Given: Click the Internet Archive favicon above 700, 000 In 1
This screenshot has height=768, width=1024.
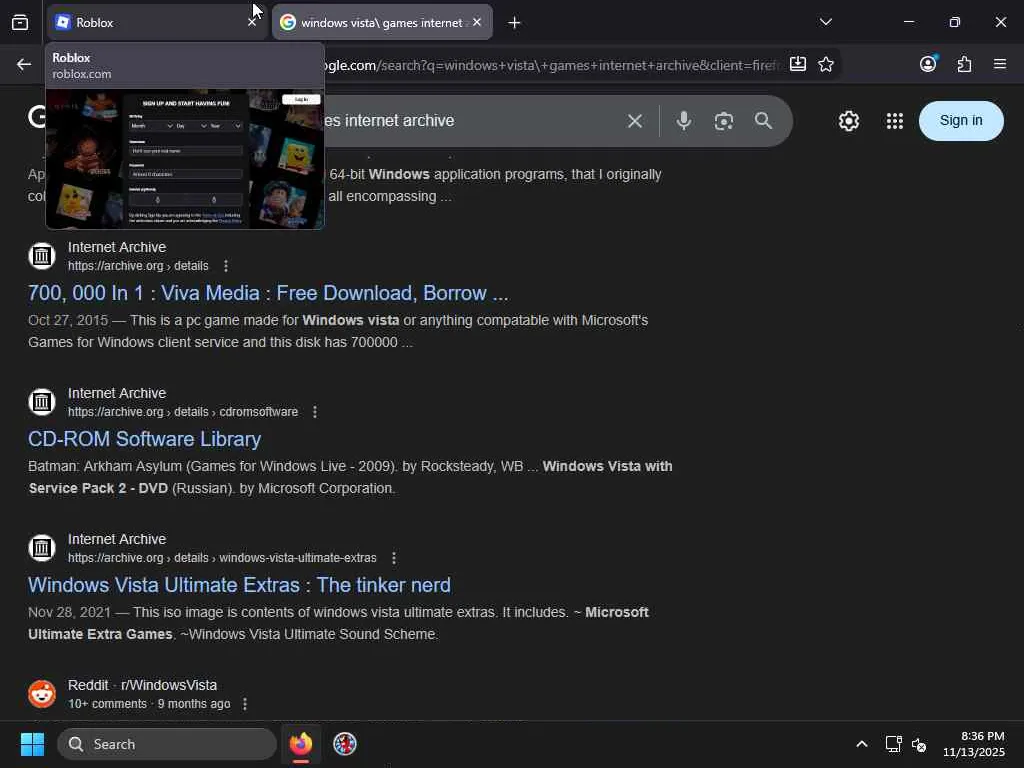Looking at the screenshot, I should [42, 256].
